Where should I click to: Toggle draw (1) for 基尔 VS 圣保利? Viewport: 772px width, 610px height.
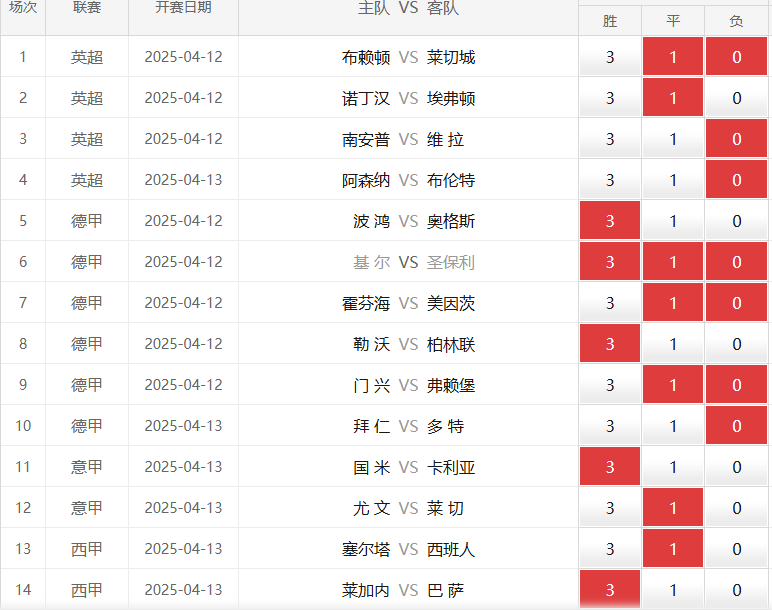point(673,261)
